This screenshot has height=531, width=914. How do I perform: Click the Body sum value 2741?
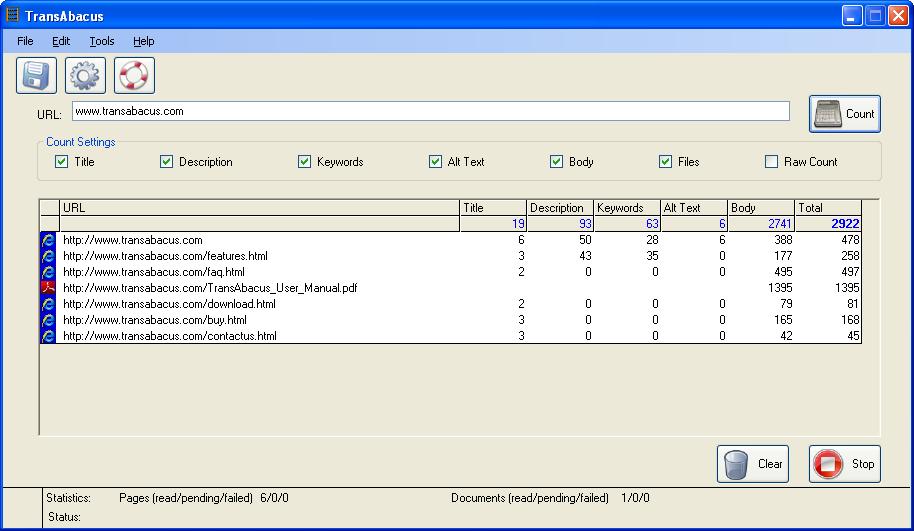click(780, 224)
